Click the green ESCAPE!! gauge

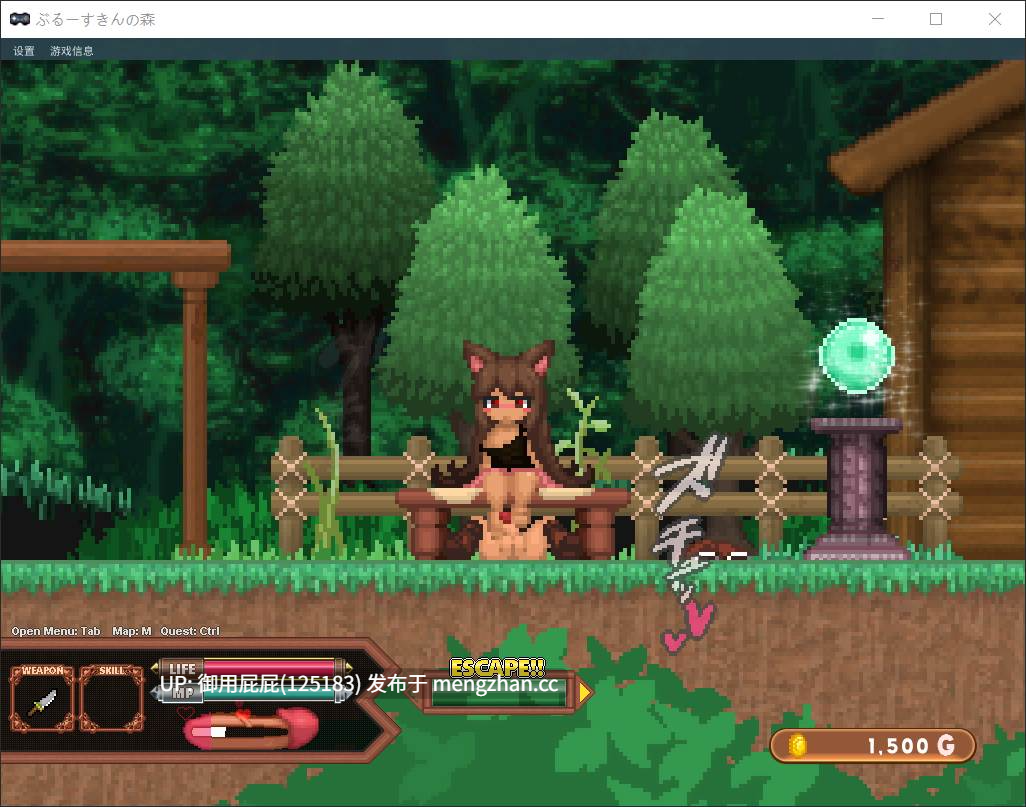[x=499, y=693]
